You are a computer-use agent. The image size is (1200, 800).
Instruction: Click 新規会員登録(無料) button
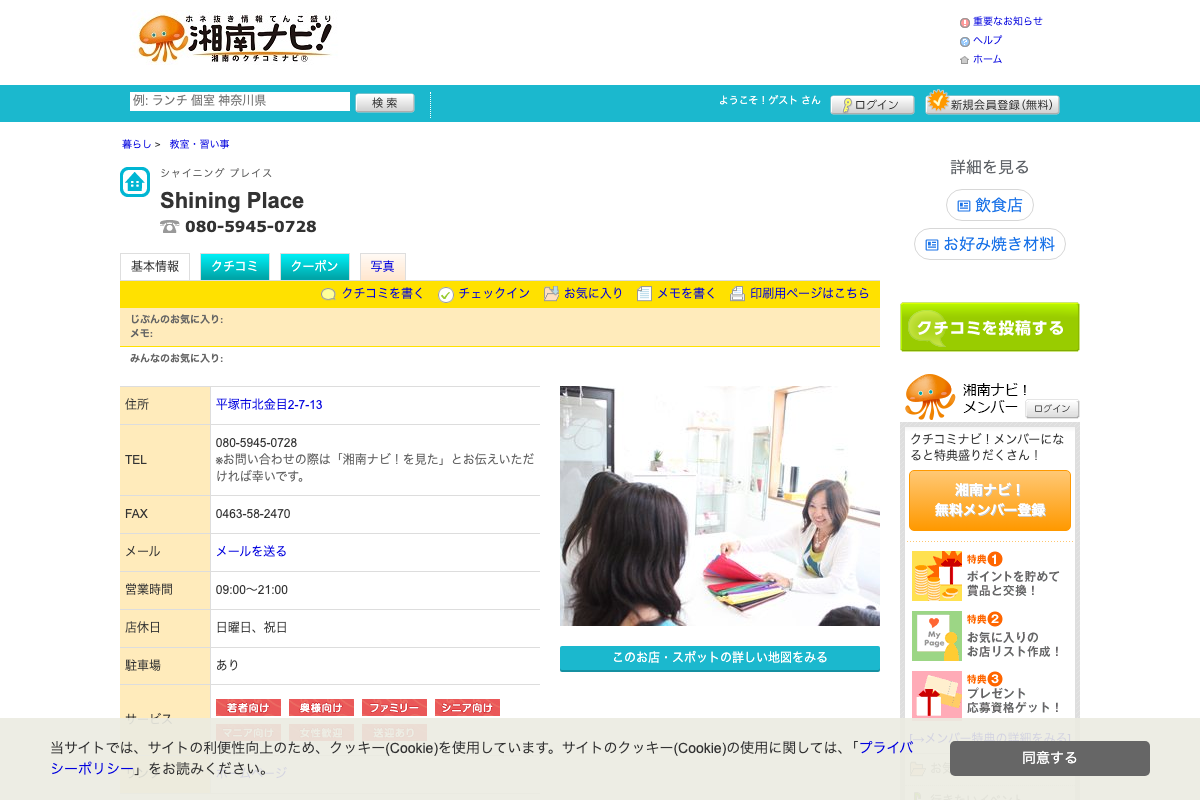(992, 104)
